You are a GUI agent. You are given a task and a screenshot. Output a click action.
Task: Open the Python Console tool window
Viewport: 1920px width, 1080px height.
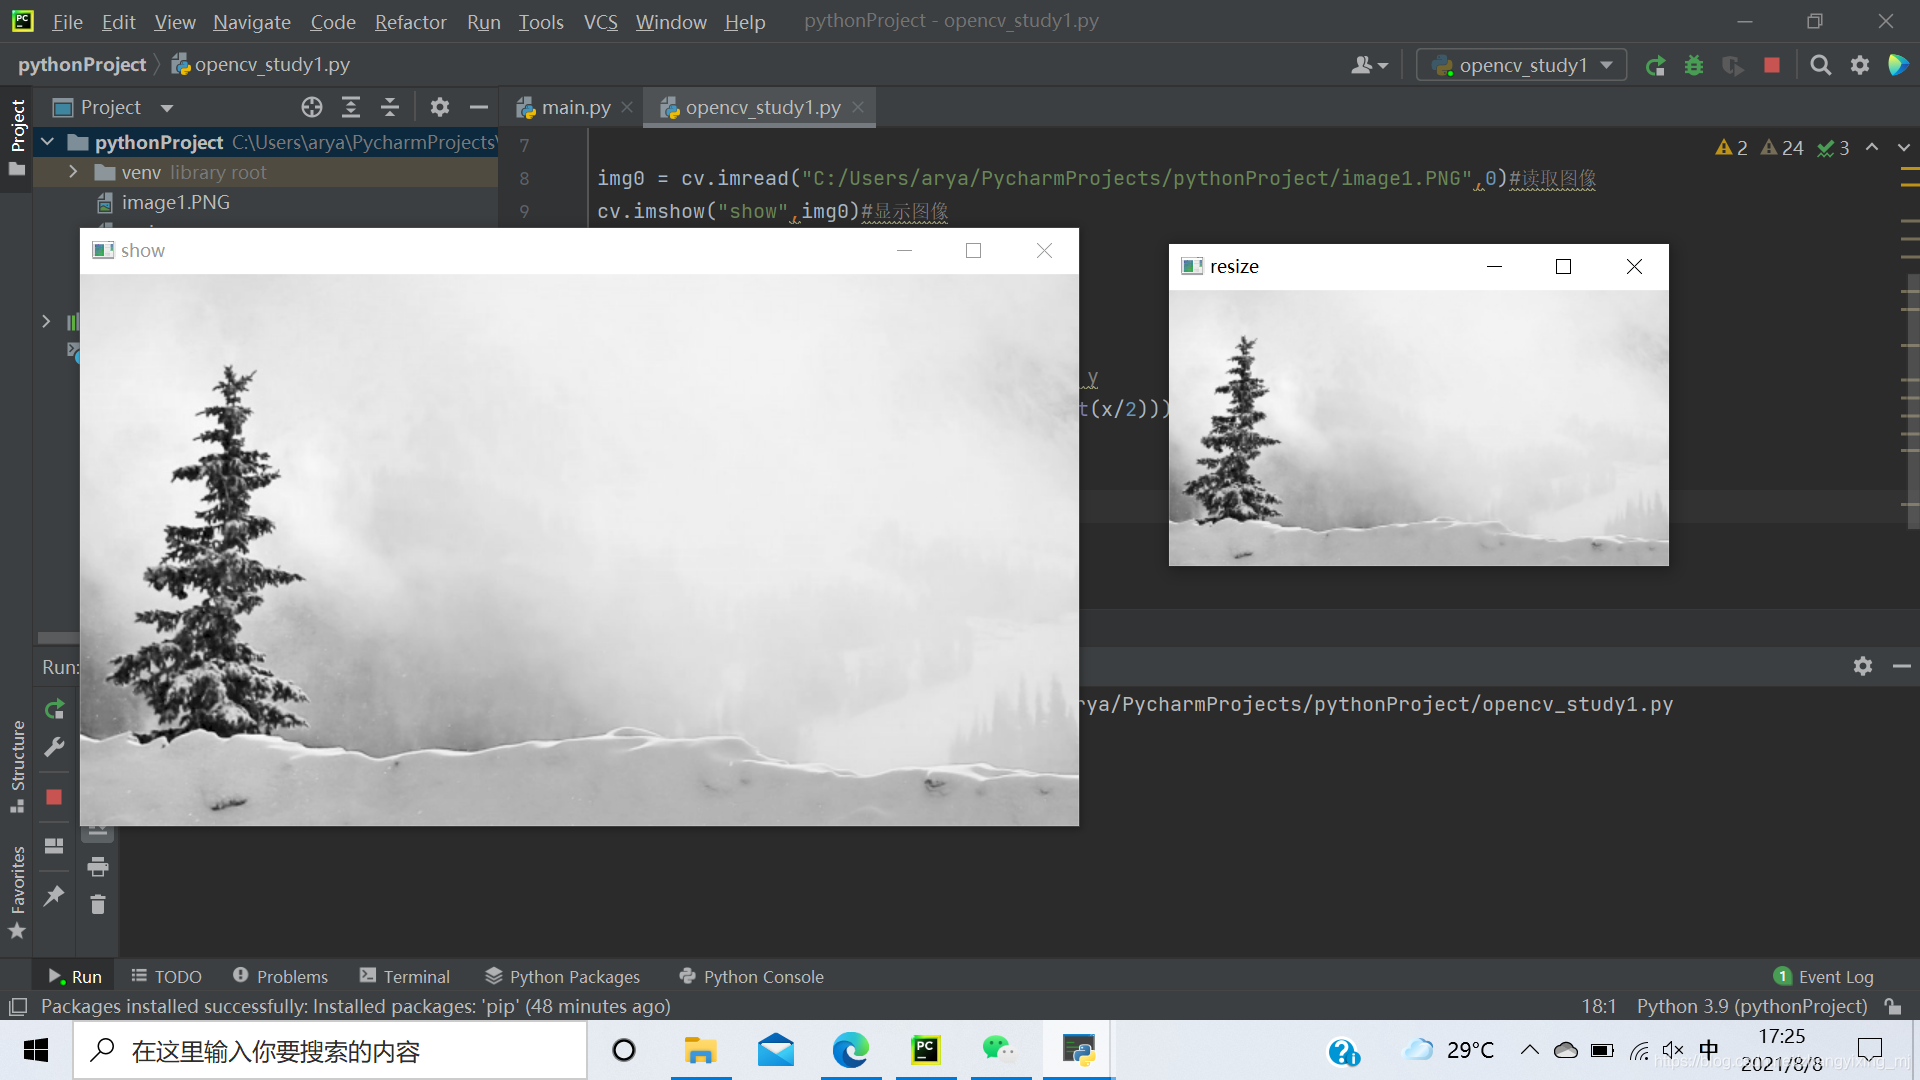coord(752,976)
